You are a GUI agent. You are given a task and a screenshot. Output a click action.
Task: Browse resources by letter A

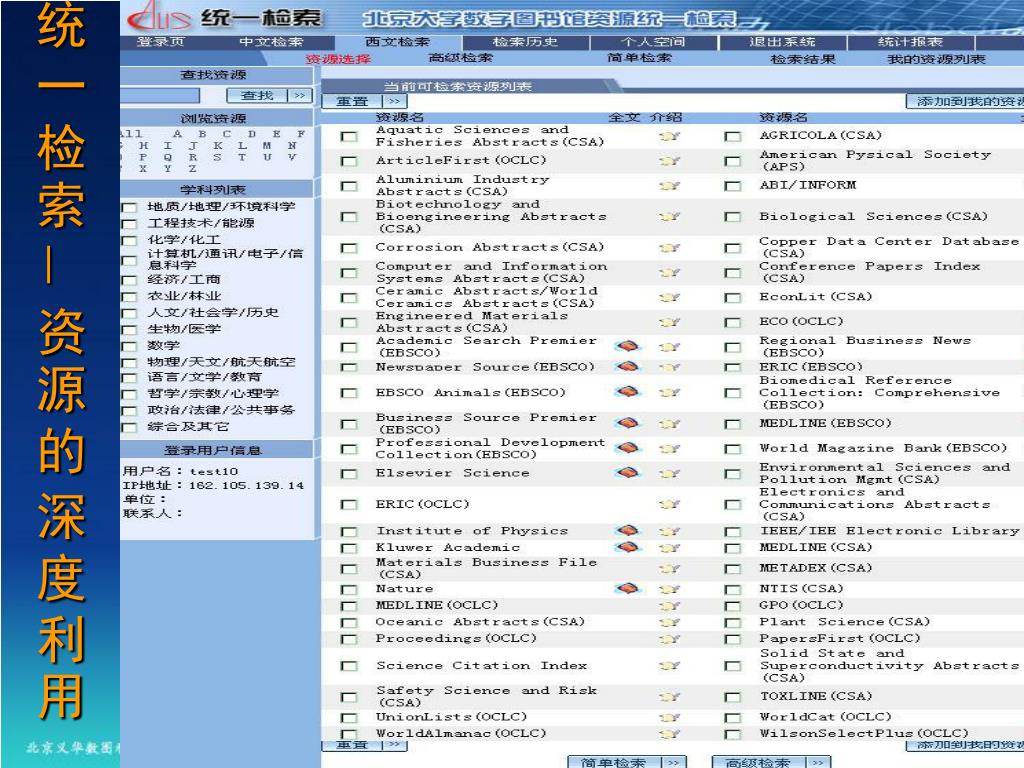click(178, 134)
